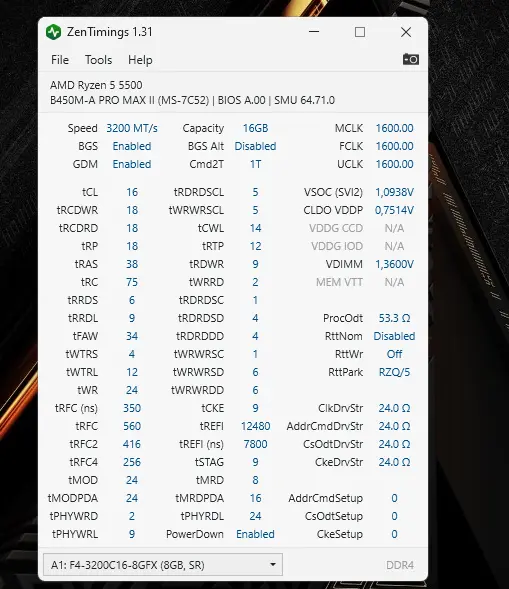The image size is (509, 589).
Task: Close the ZenTimings window
Action: click(x=406, y=32)
